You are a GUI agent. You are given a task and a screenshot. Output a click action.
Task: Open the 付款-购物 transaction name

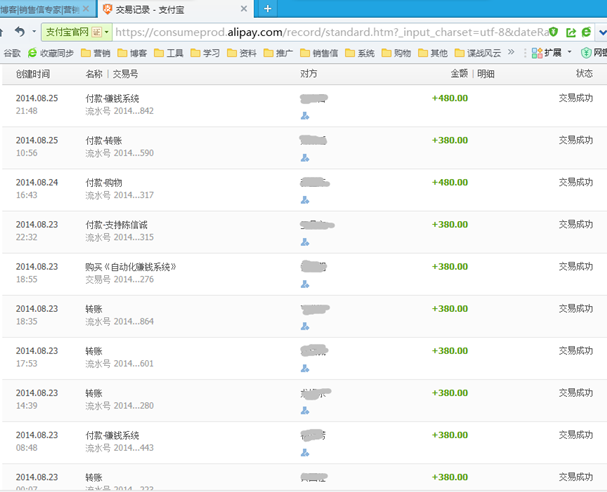coord(104,183)
